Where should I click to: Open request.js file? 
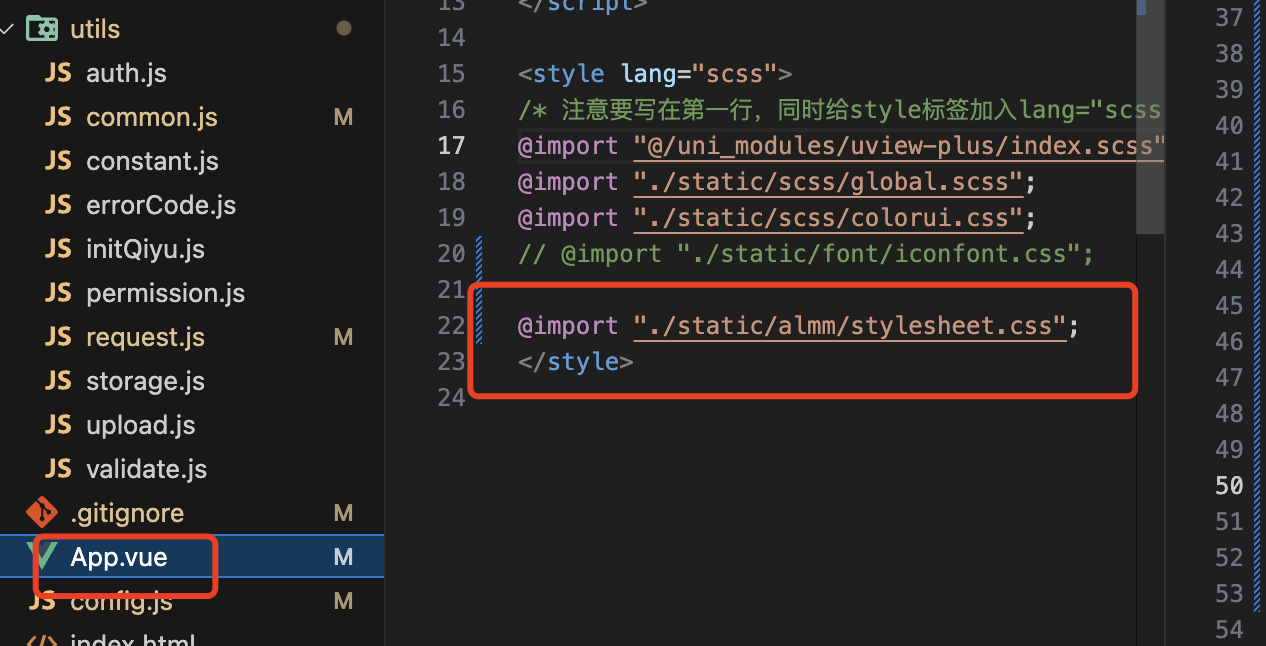click(x=145, y=337)
